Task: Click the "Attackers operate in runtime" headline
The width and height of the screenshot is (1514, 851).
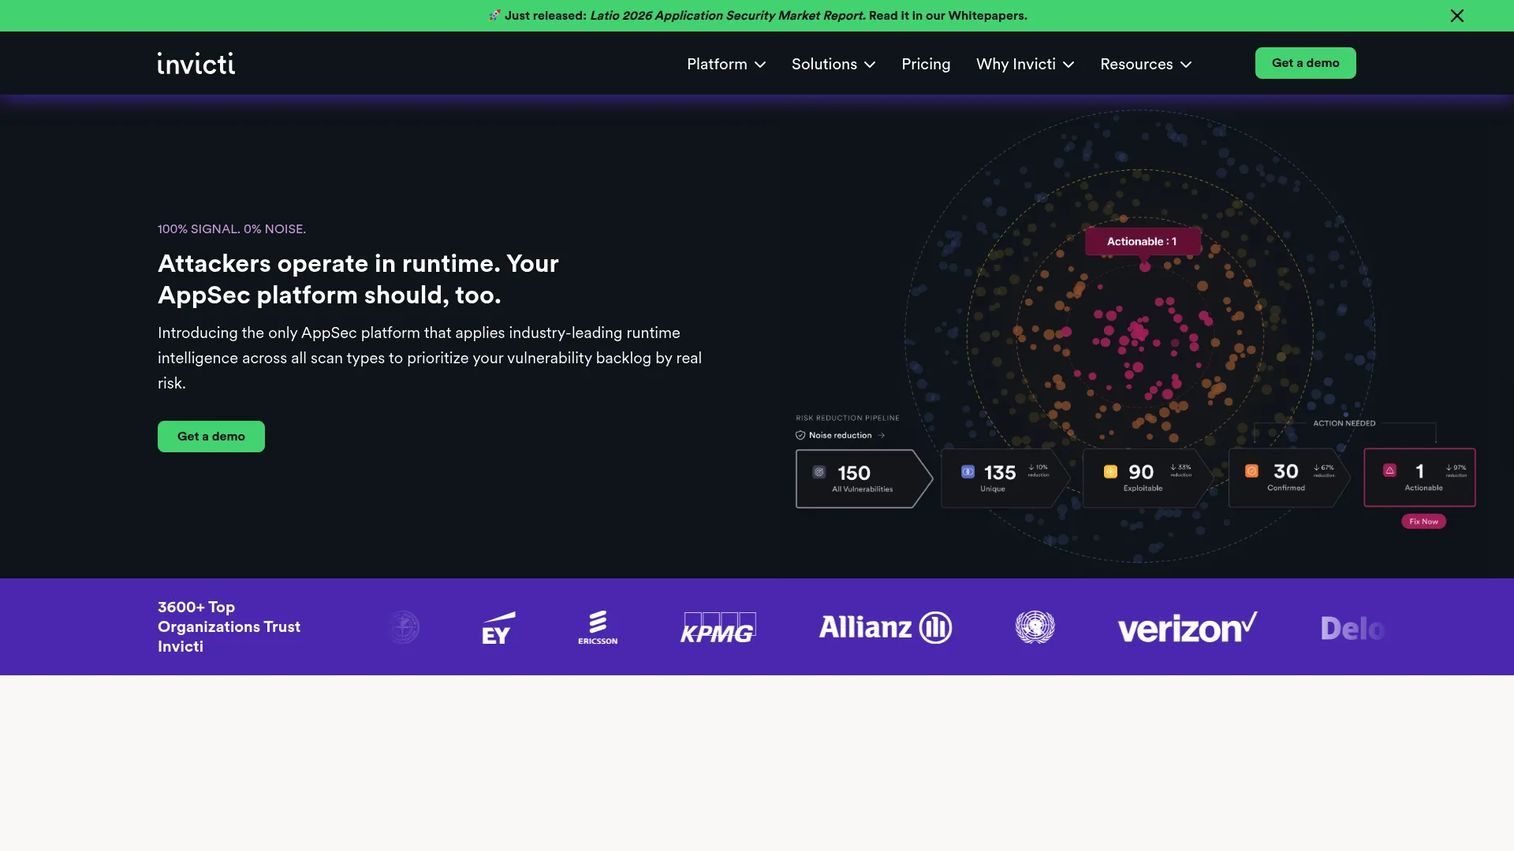Action: point(358,279)
